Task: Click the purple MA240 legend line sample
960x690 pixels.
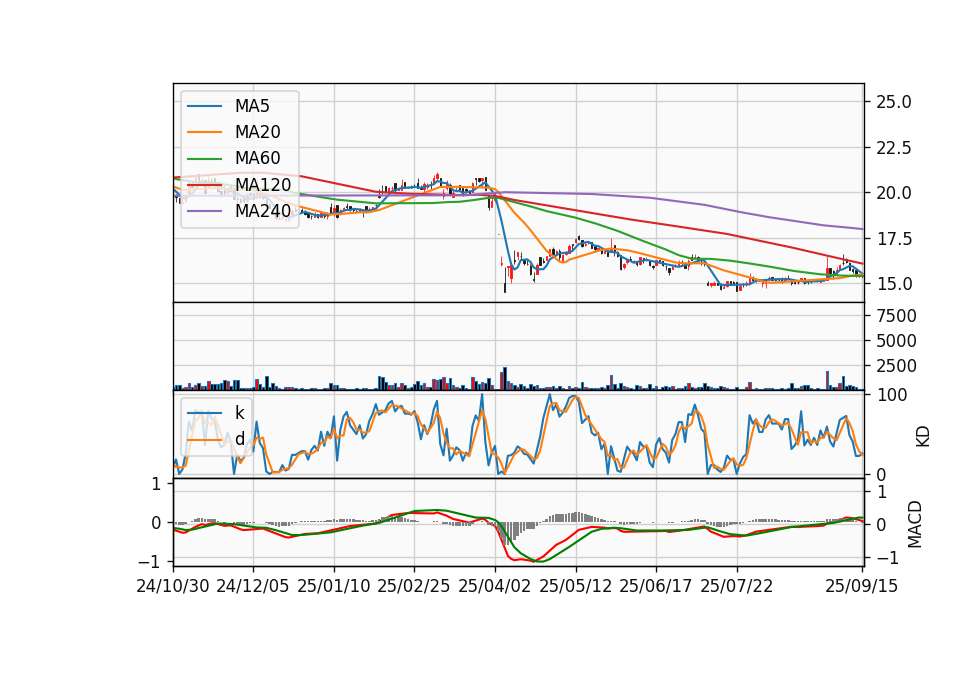Action: (x=204, y=212)
